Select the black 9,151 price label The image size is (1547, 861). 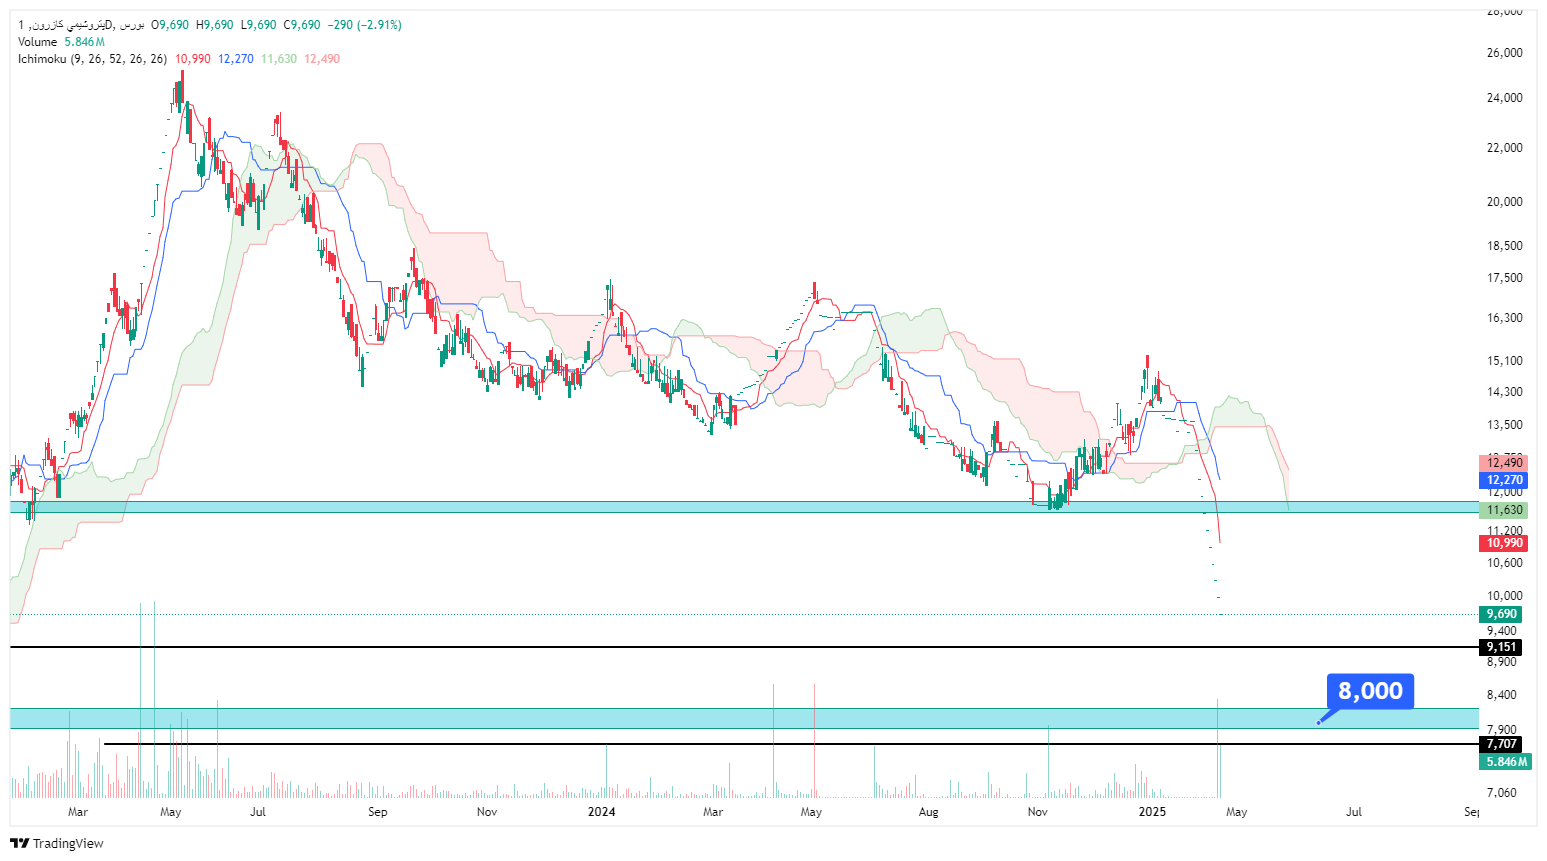[x=1502, y=647]
